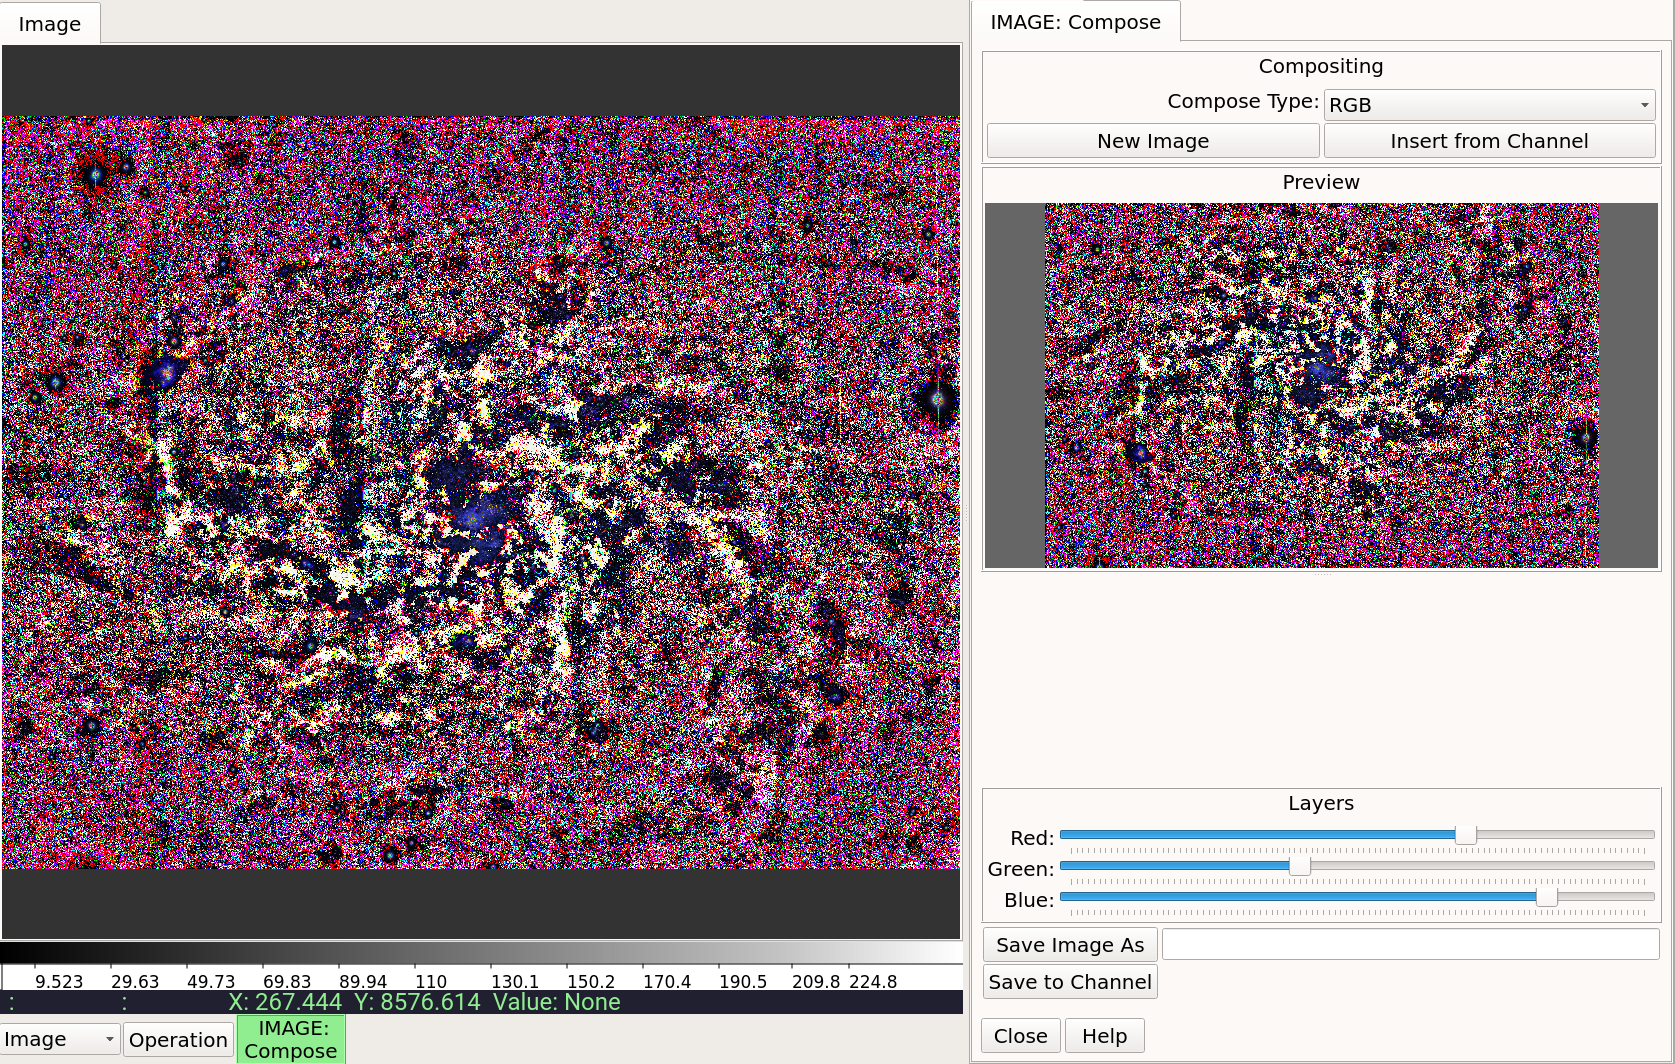Open the Operation menu button

pos(178,1040)
